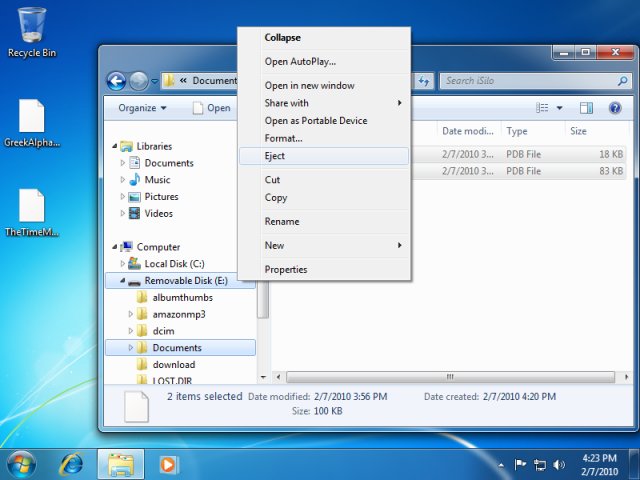Click the Help question mark icon
Screen dimensions: 640x480
click(615, 108)
